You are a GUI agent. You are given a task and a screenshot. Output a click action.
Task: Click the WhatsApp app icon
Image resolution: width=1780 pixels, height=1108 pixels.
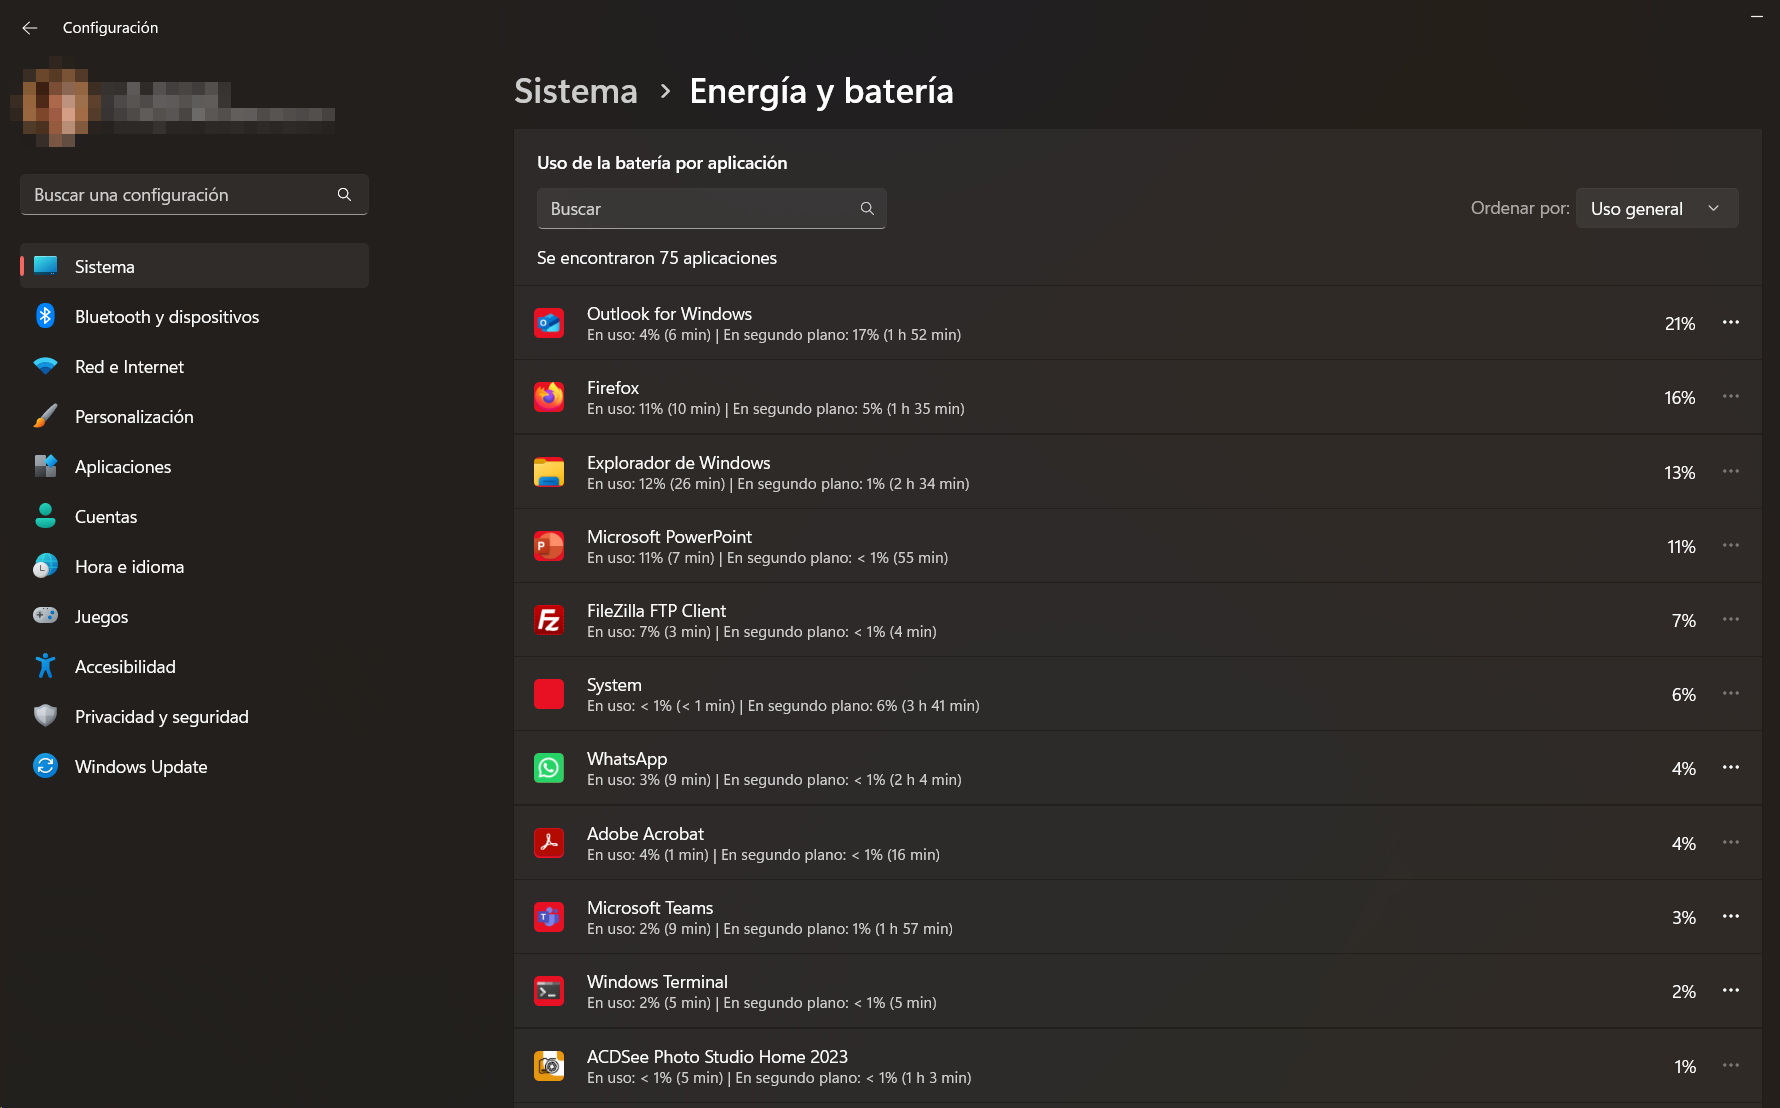pos(549,768)
